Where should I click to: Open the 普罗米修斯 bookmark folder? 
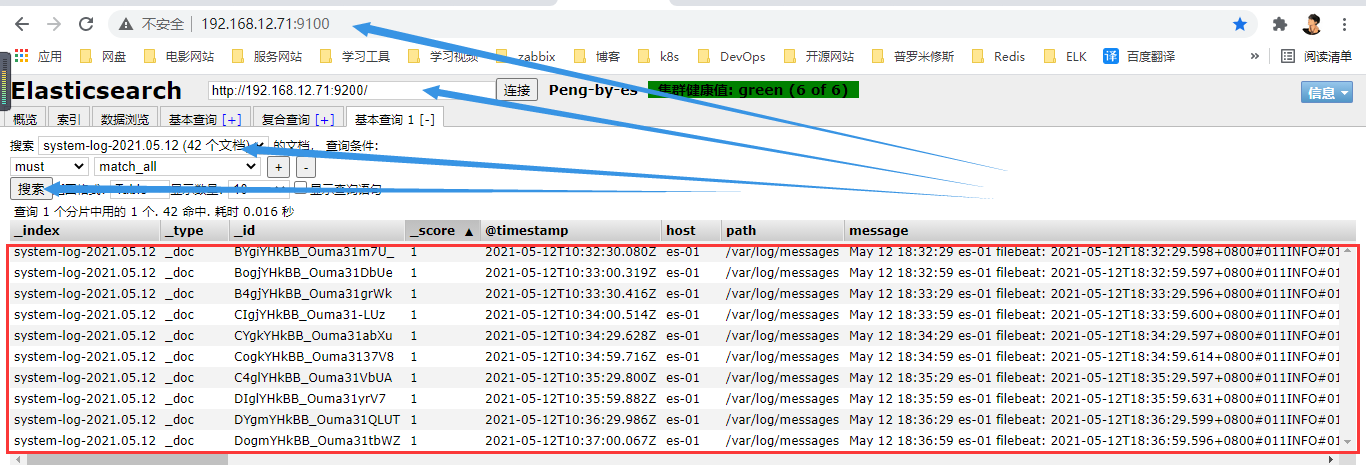point(912,56)
